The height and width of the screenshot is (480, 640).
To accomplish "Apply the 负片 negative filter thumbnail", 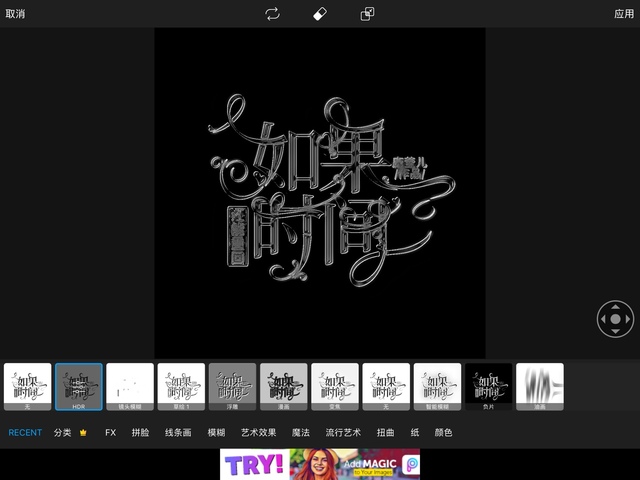I will tap(489, 386).
